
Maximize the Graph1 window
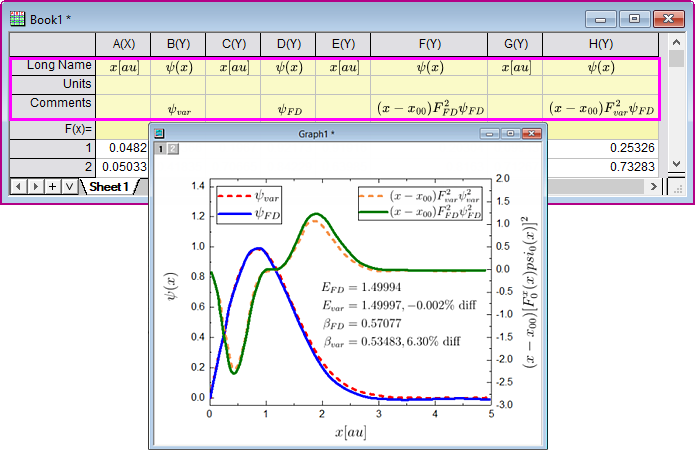point(510,133)
